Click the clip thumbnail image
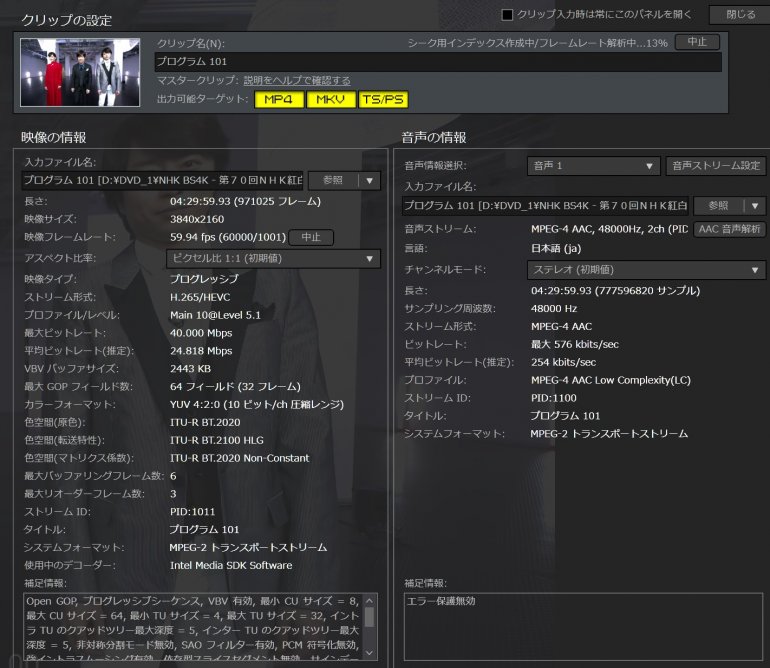 [x=80, y=72]
